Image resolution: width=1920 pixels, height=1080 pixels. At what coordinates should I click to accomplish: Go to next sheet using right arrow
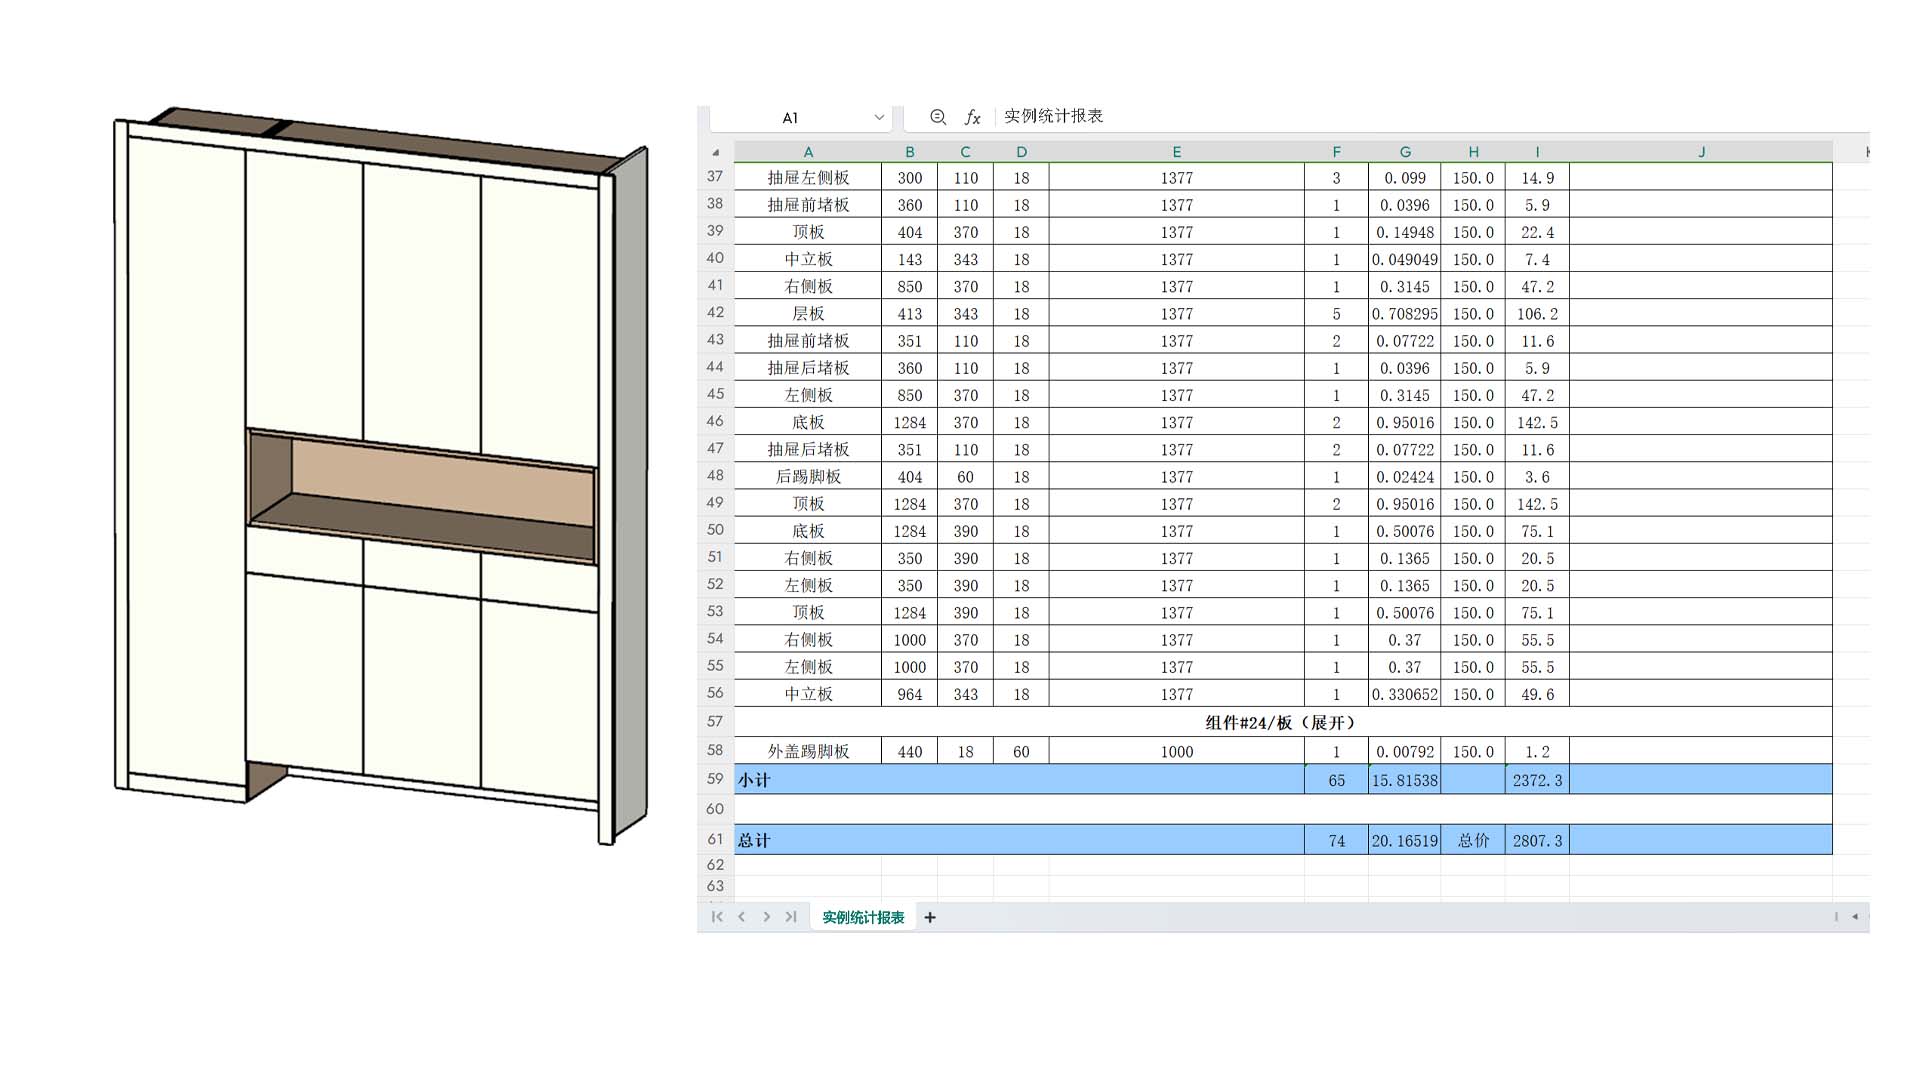pos(766,917)
